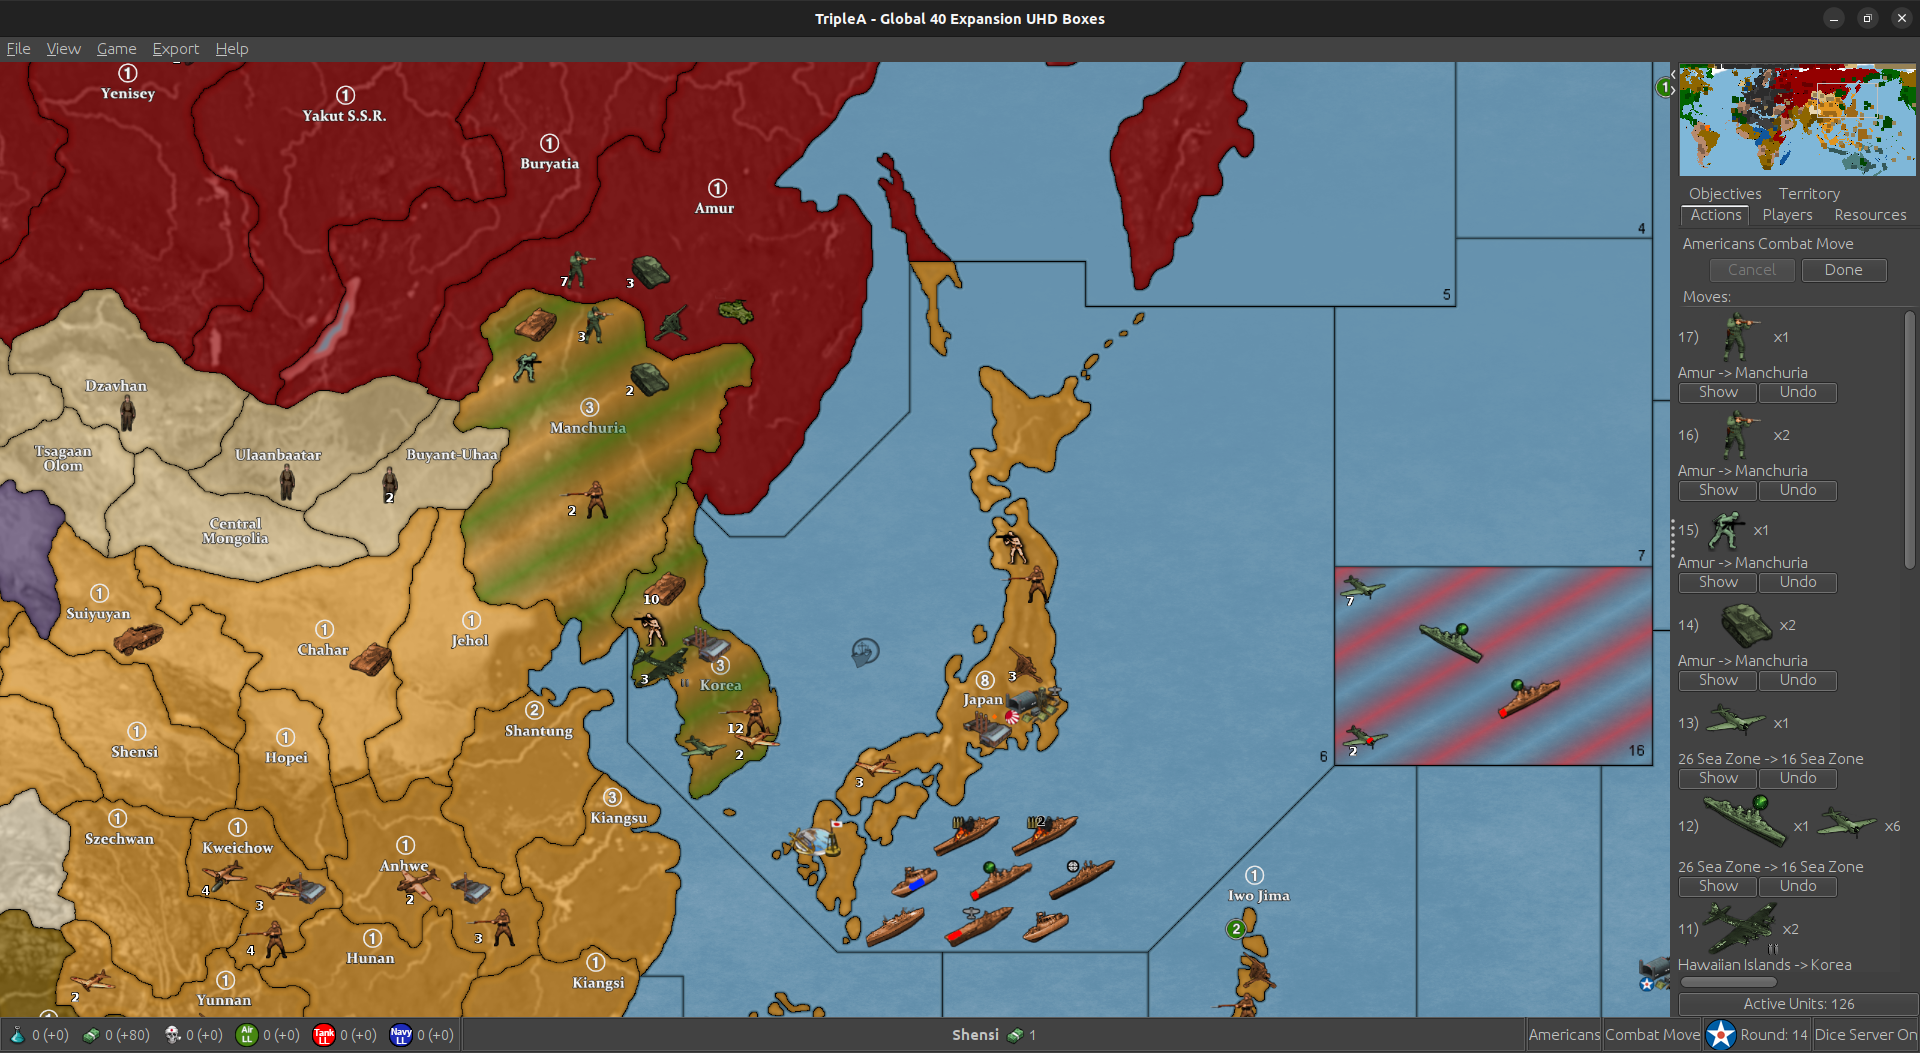The width and height of the screenshot is (1920, 1053).
Task: Select the tank in Chahar
Action: coord(371,659)
